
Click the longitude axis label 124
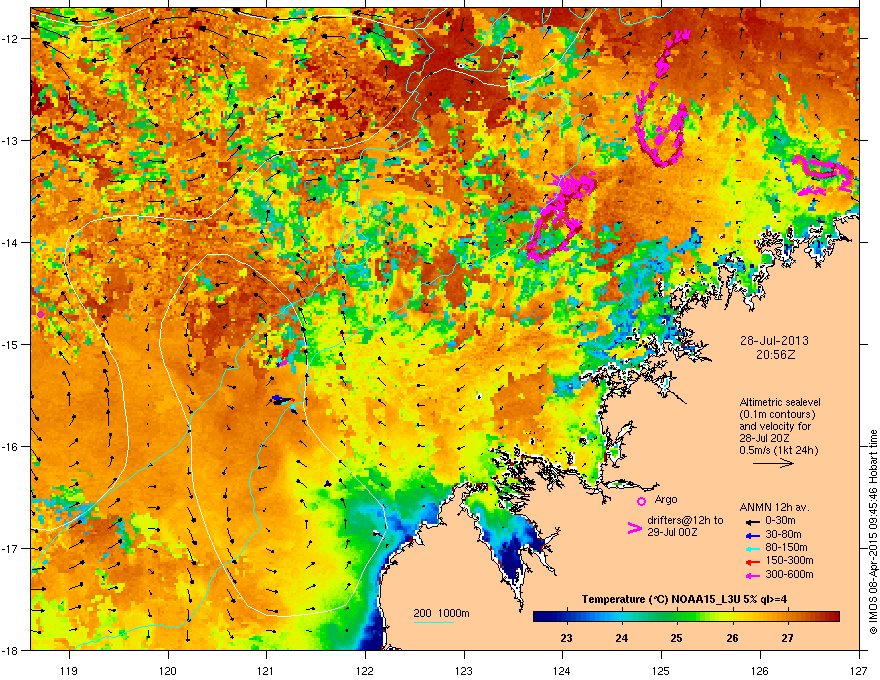[x=562, y=670]
